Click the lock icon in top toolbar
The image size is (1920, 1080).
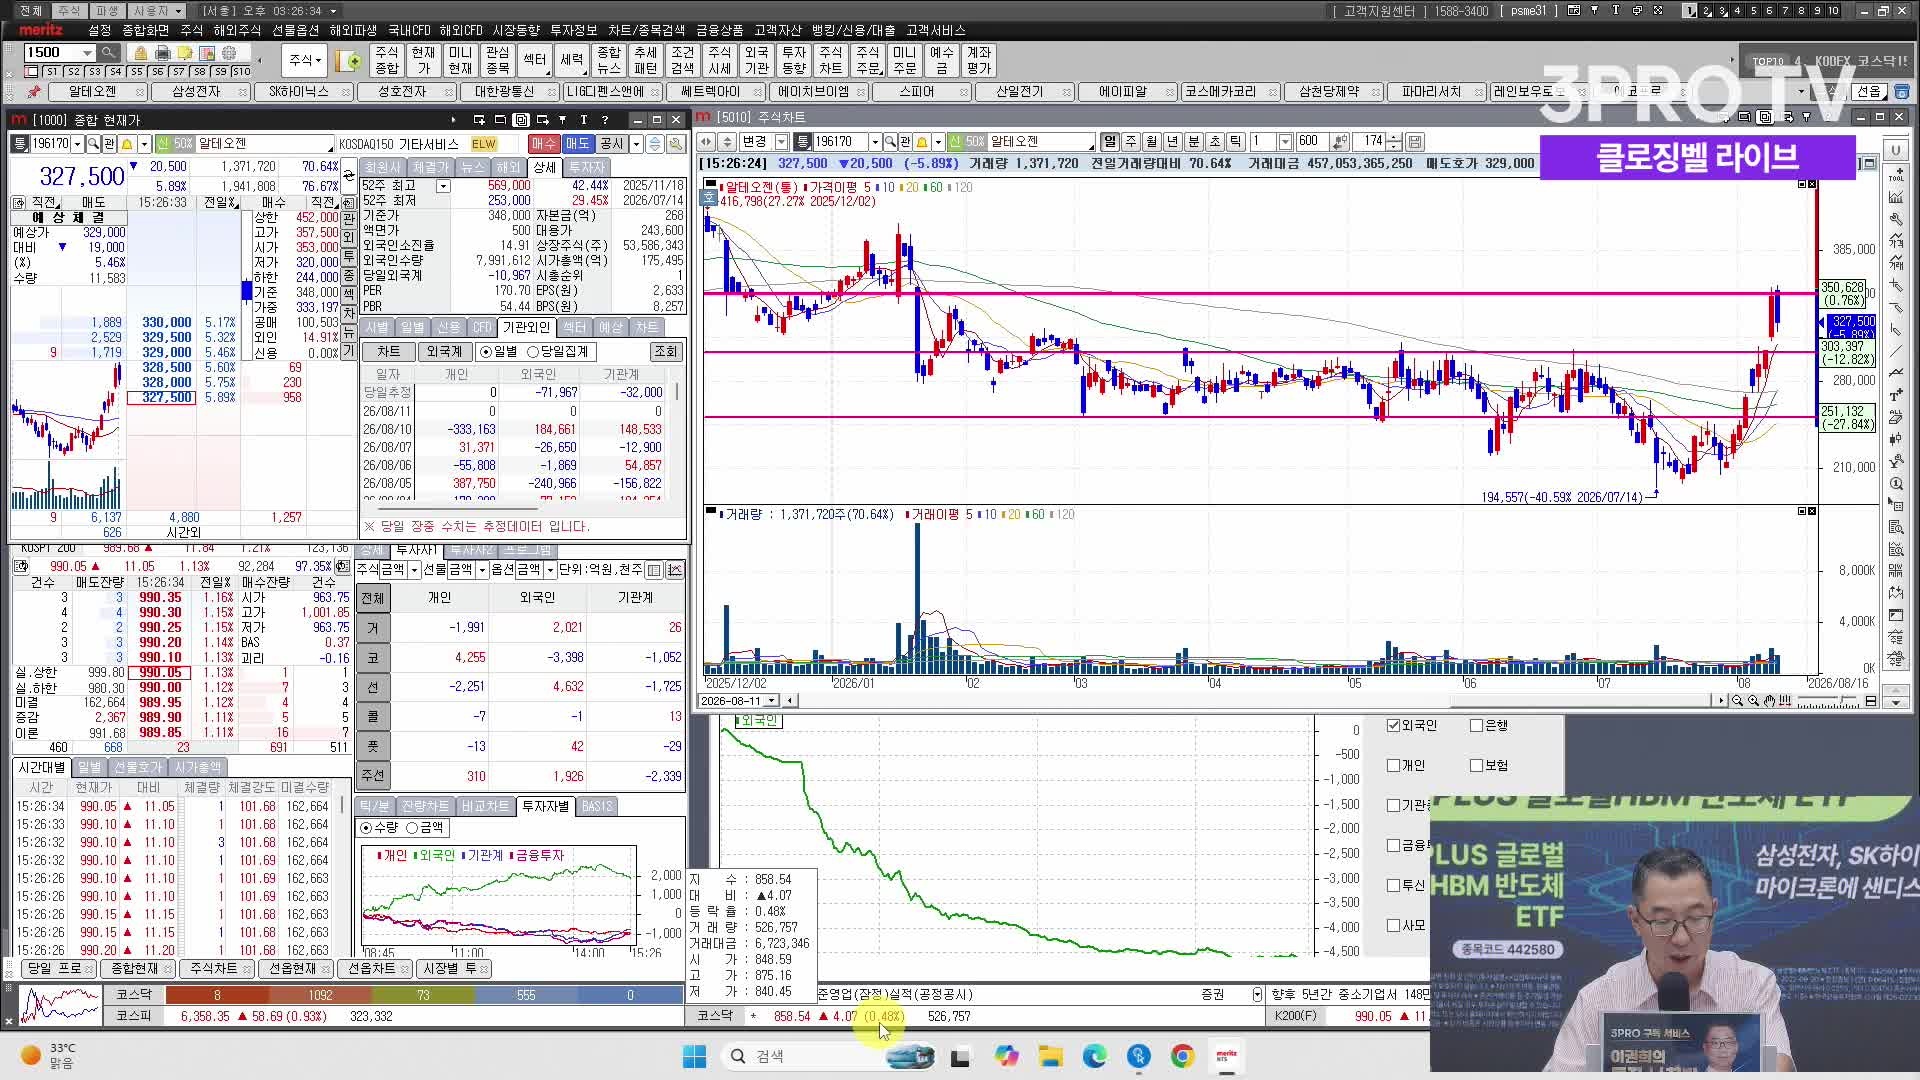coord(140,53)
